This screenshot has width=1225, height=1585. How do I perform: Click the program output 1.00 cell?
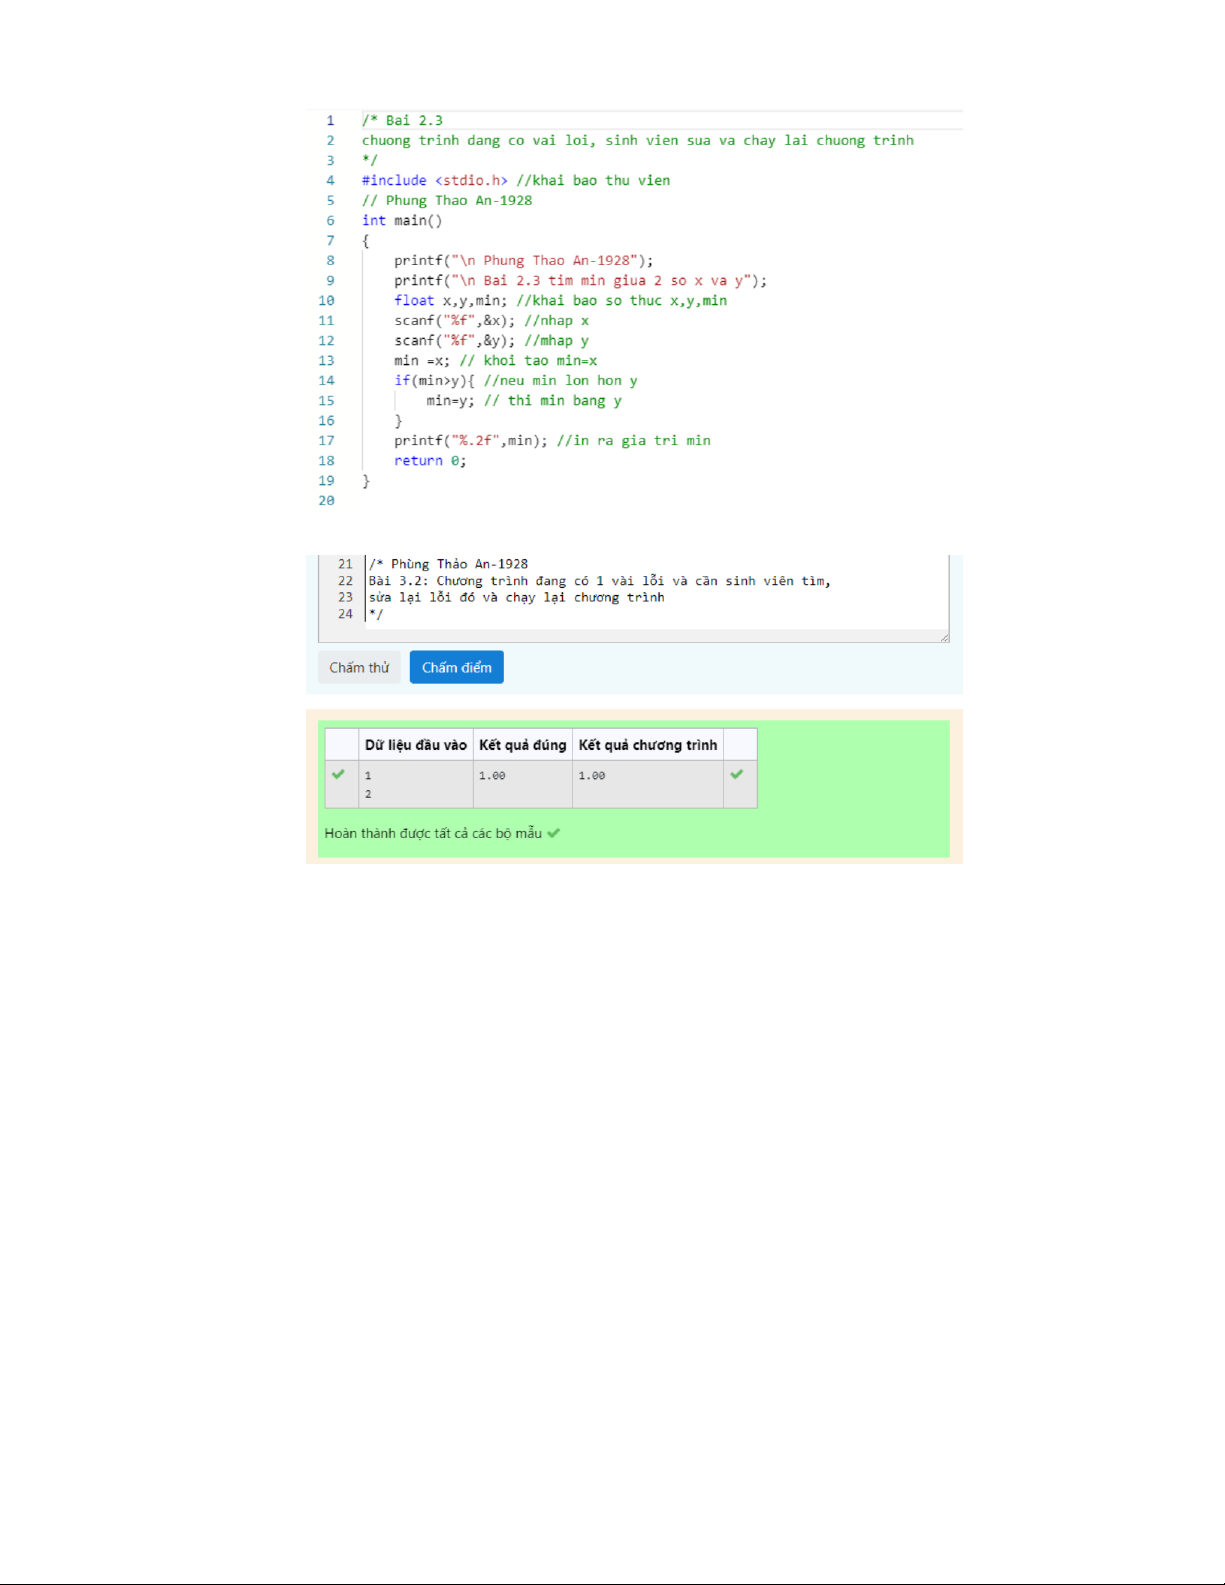[592, 776]
